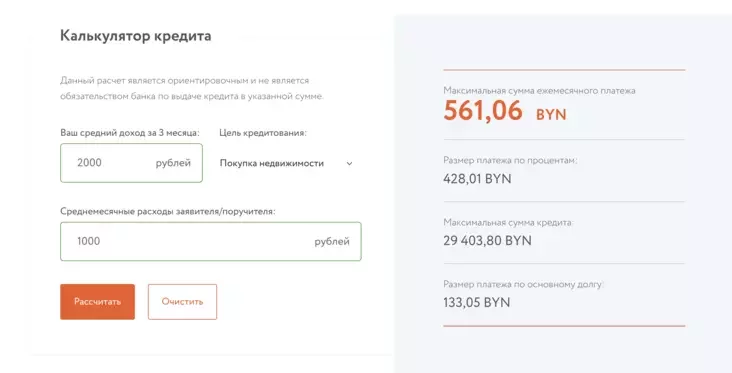Image resolution: width=732 pixels, height=373 pixels.
Task: Click the Максимальная сумма кредита label
Action: 508,222
